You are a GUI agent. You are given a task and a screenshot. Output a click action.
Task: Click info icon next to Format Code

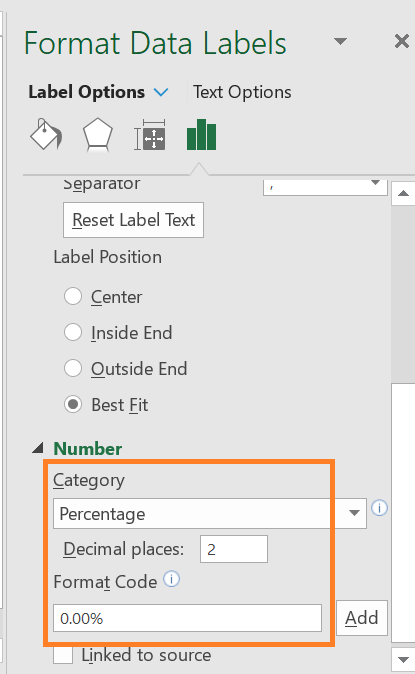point(172,579)
